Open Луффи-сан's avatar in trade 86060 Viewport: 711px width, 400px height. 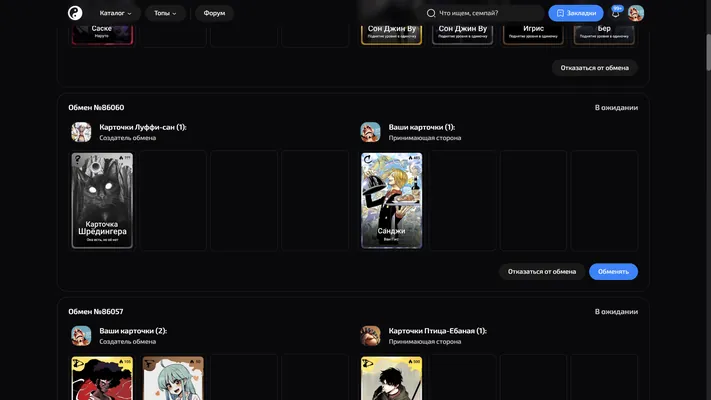81,132
